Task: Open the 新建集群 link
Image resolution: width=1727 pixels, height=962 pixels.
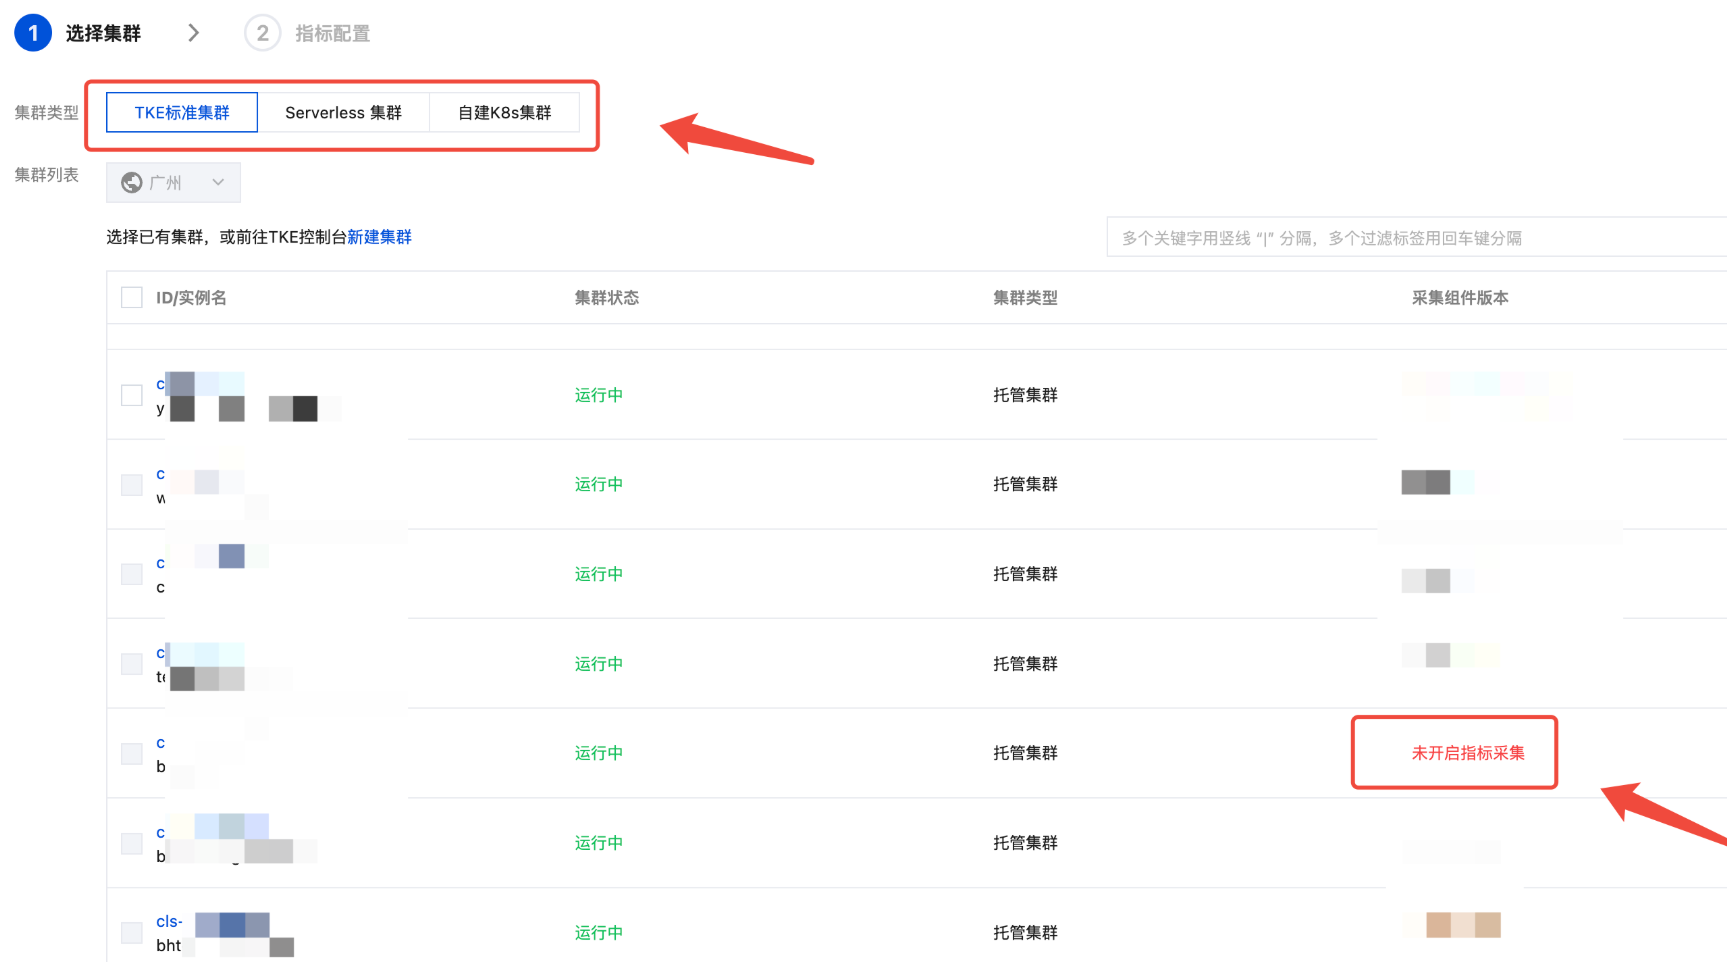Action: [x=379, y=237]
